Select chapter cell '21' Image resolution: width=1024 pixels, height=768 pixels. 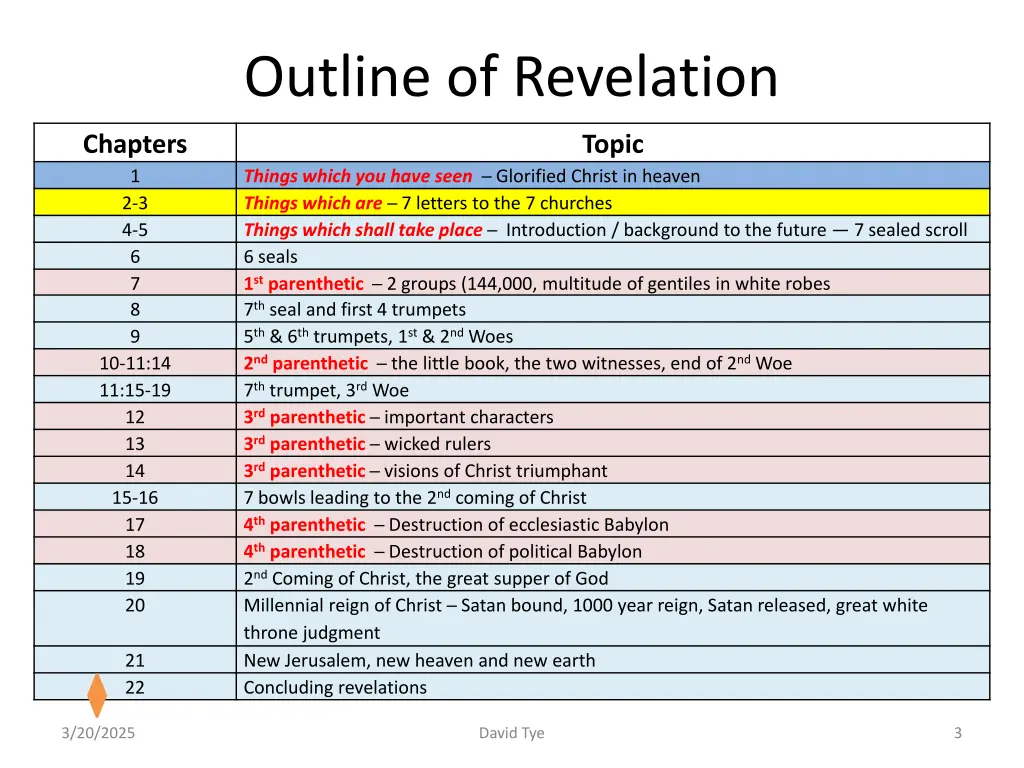click(x=135, y=660)
